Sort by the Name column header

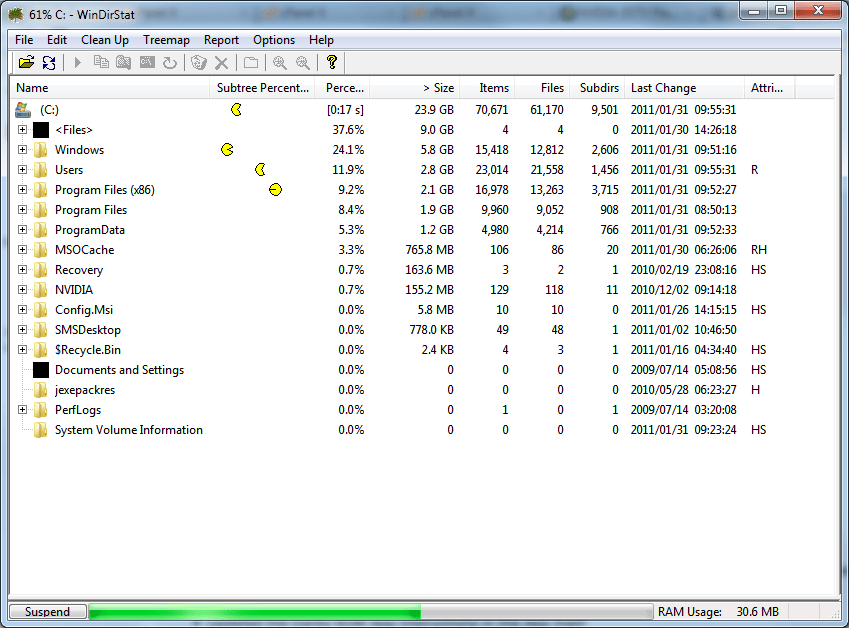click(109, 88)
